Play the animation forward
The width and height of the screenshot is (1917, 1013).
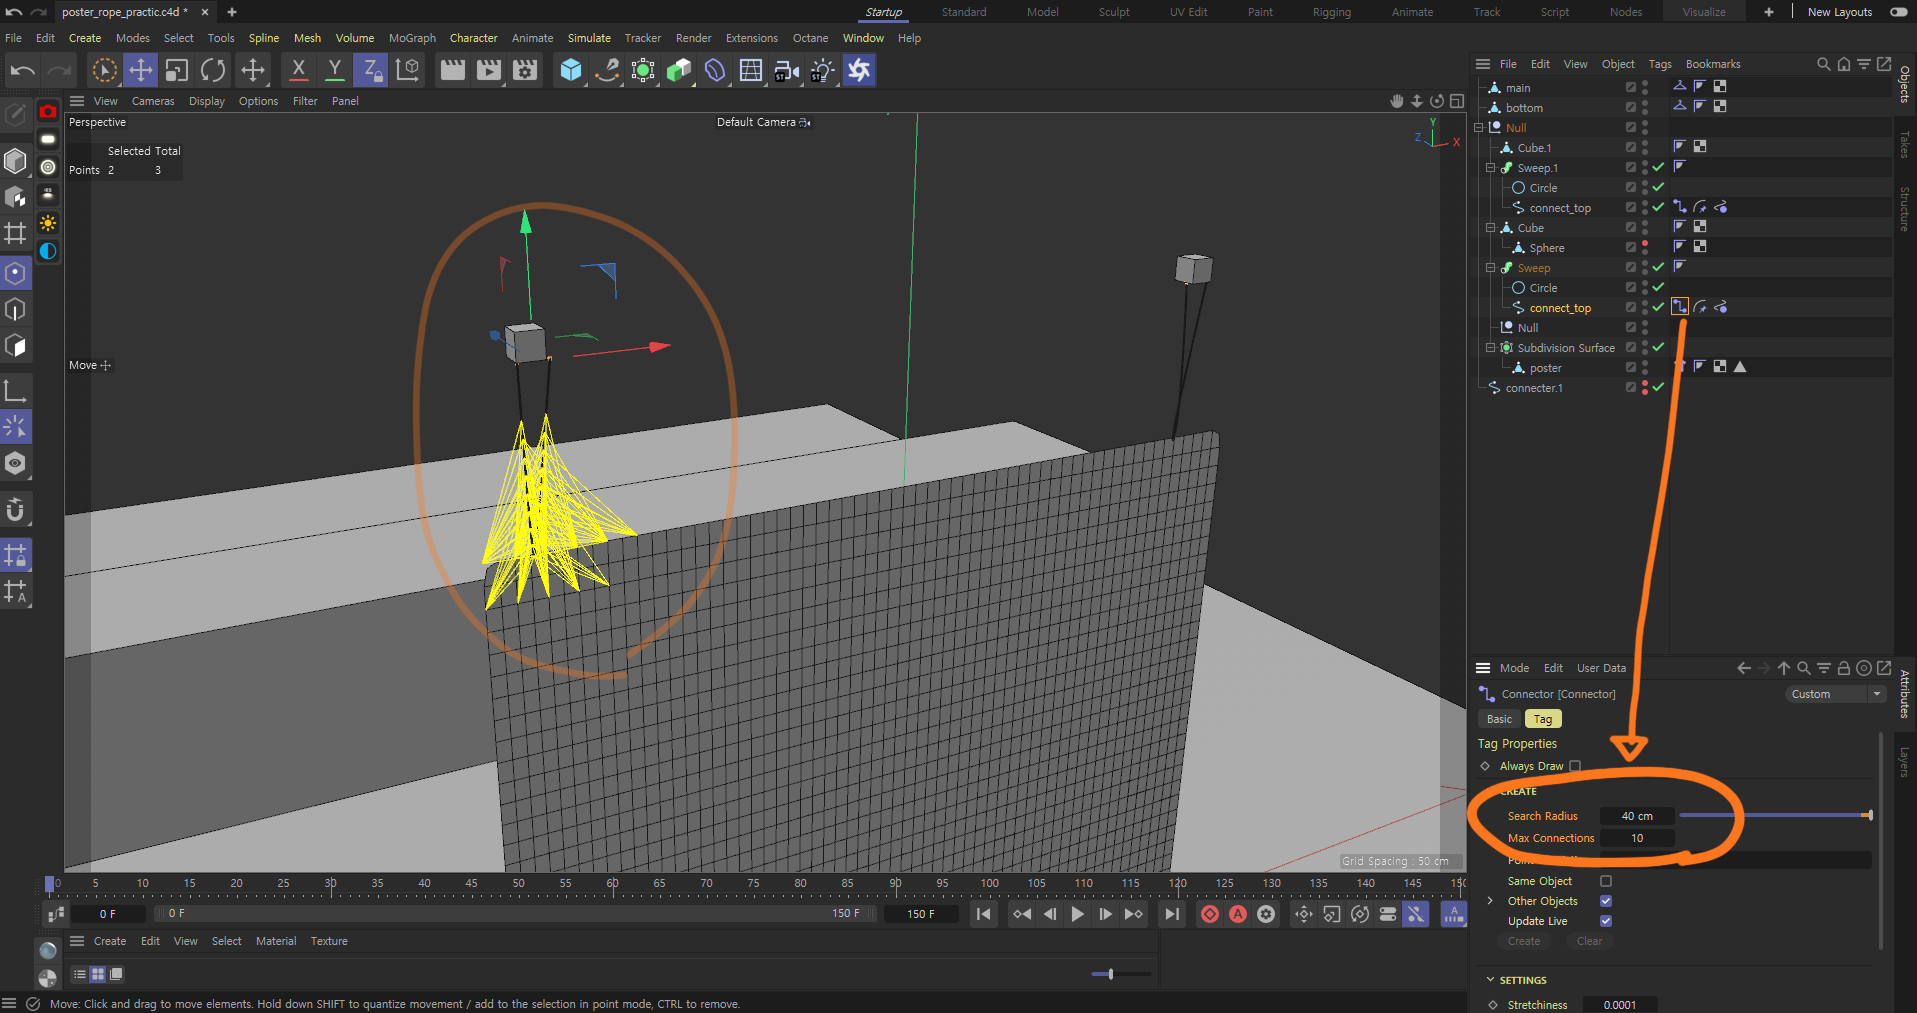coord(1077,914)
